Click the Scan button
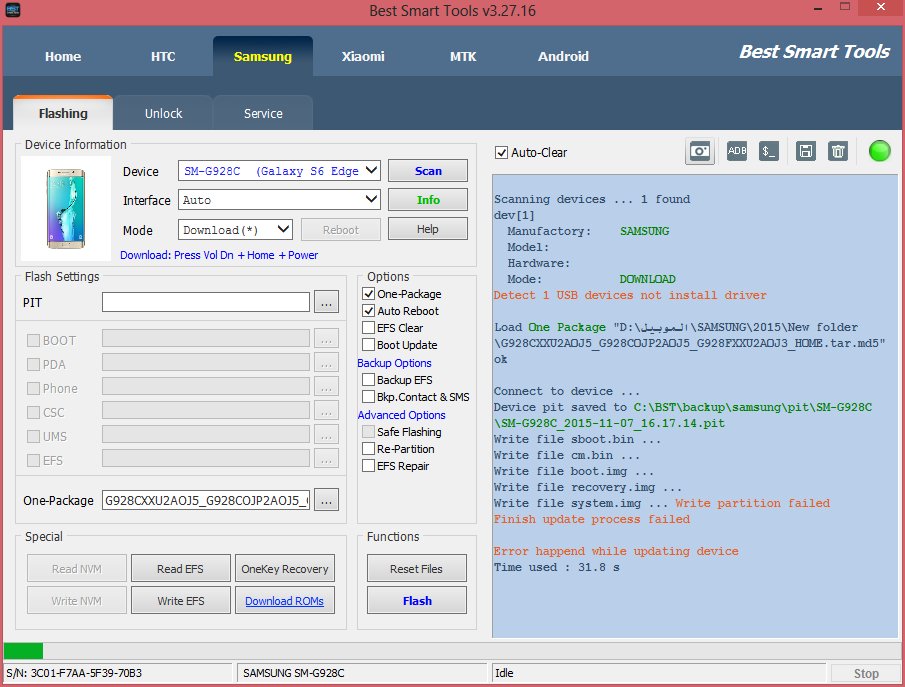Screen dimensions: 905x687 (428, 171)
